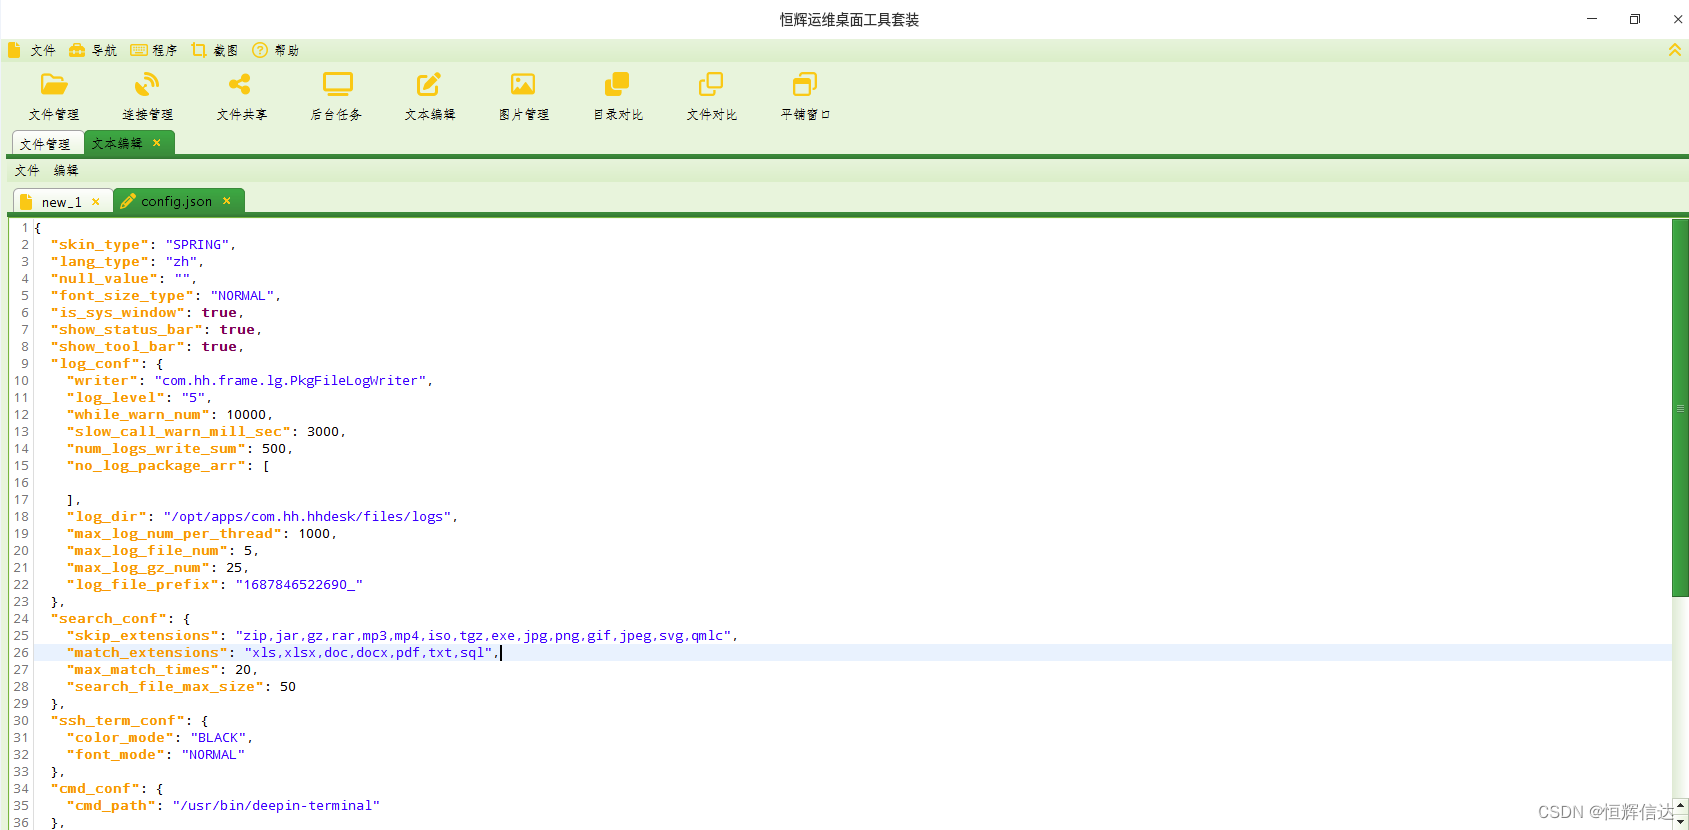Open the 帮助 help menu
1689x830 pixels.
(x=276, y=50)
